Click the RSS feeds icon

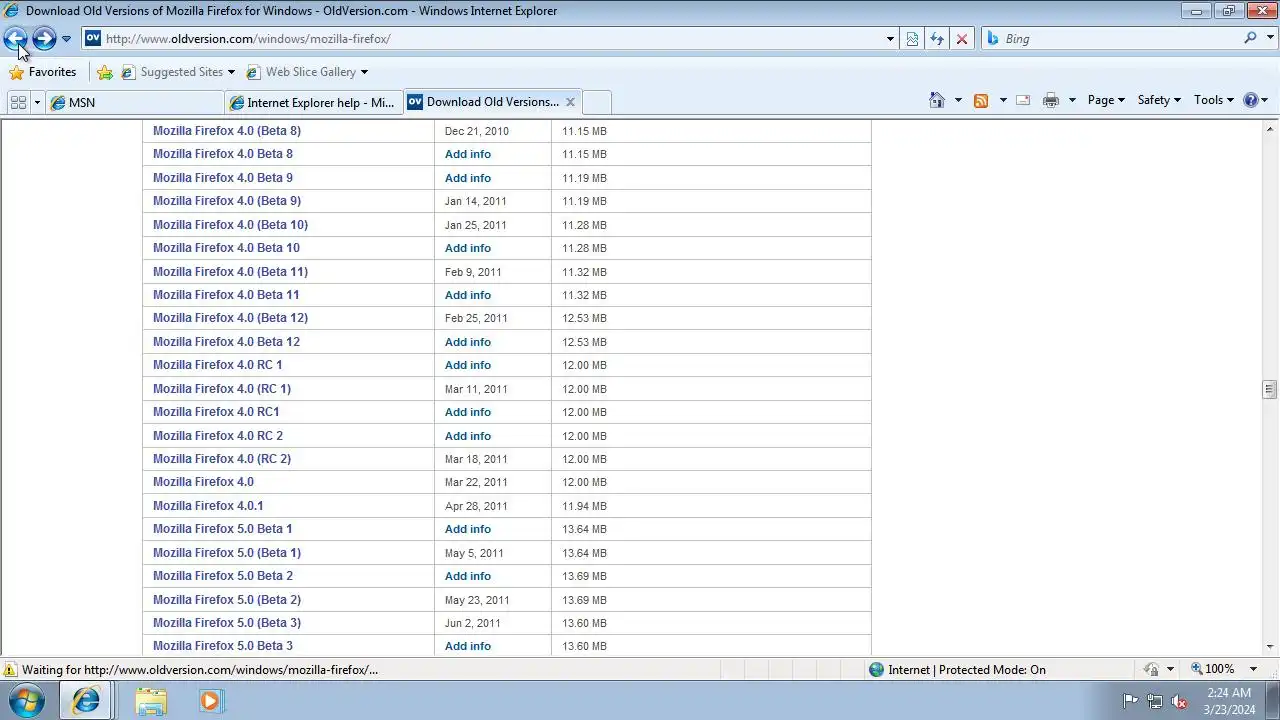click(x=981, y=100)
